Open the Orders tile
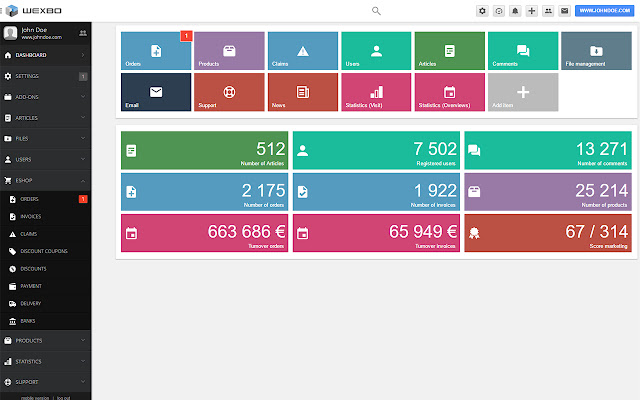Image resolution: width=640 pixels, height=400 pixels. pos(156,51)
